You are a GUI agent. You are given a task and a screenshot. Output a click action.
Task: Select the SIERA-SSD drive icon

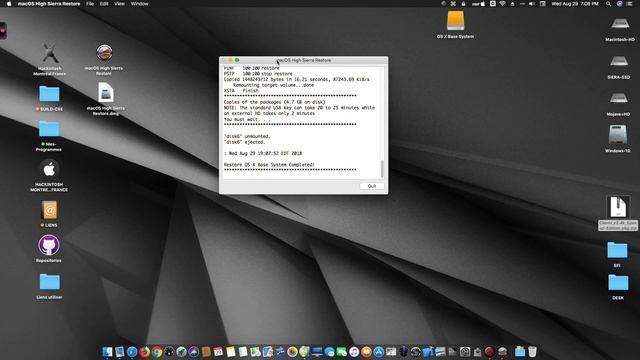pyautogui.click(x=619, y=61)
